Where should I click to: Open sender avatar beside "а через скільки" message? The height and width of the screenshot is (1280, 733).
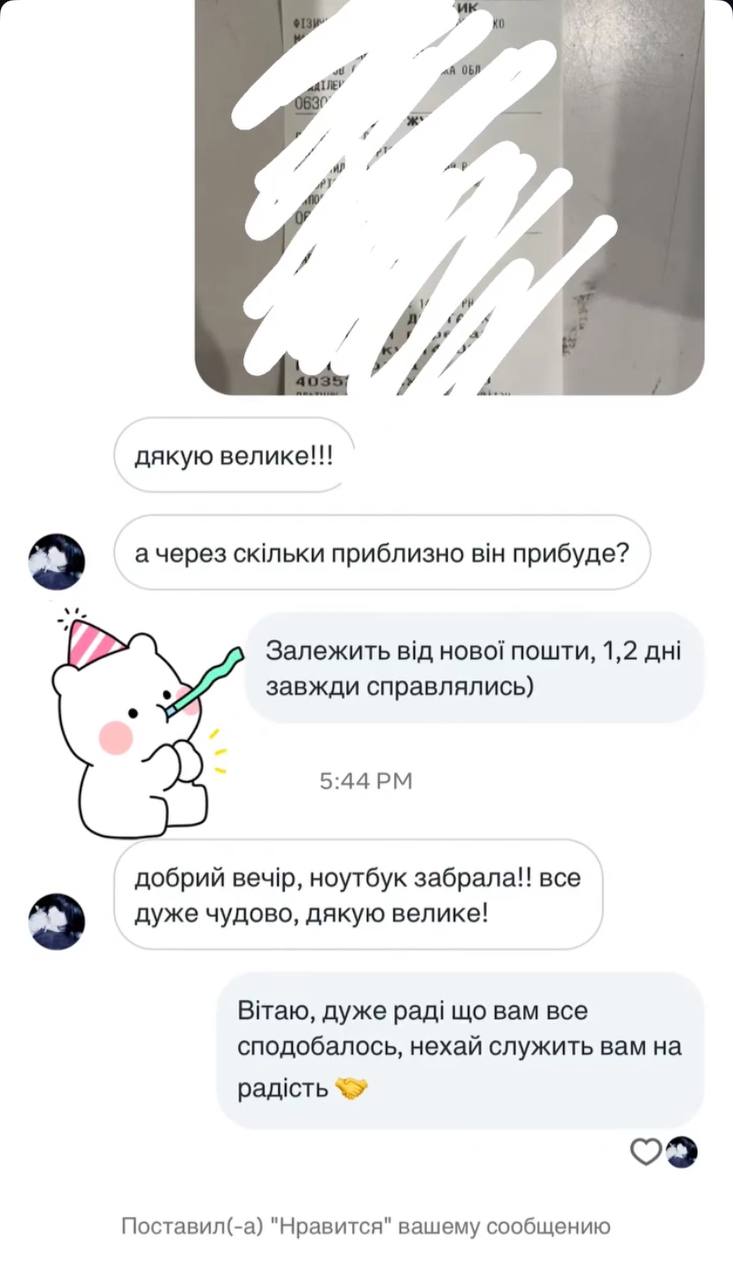tap(57, 562)
